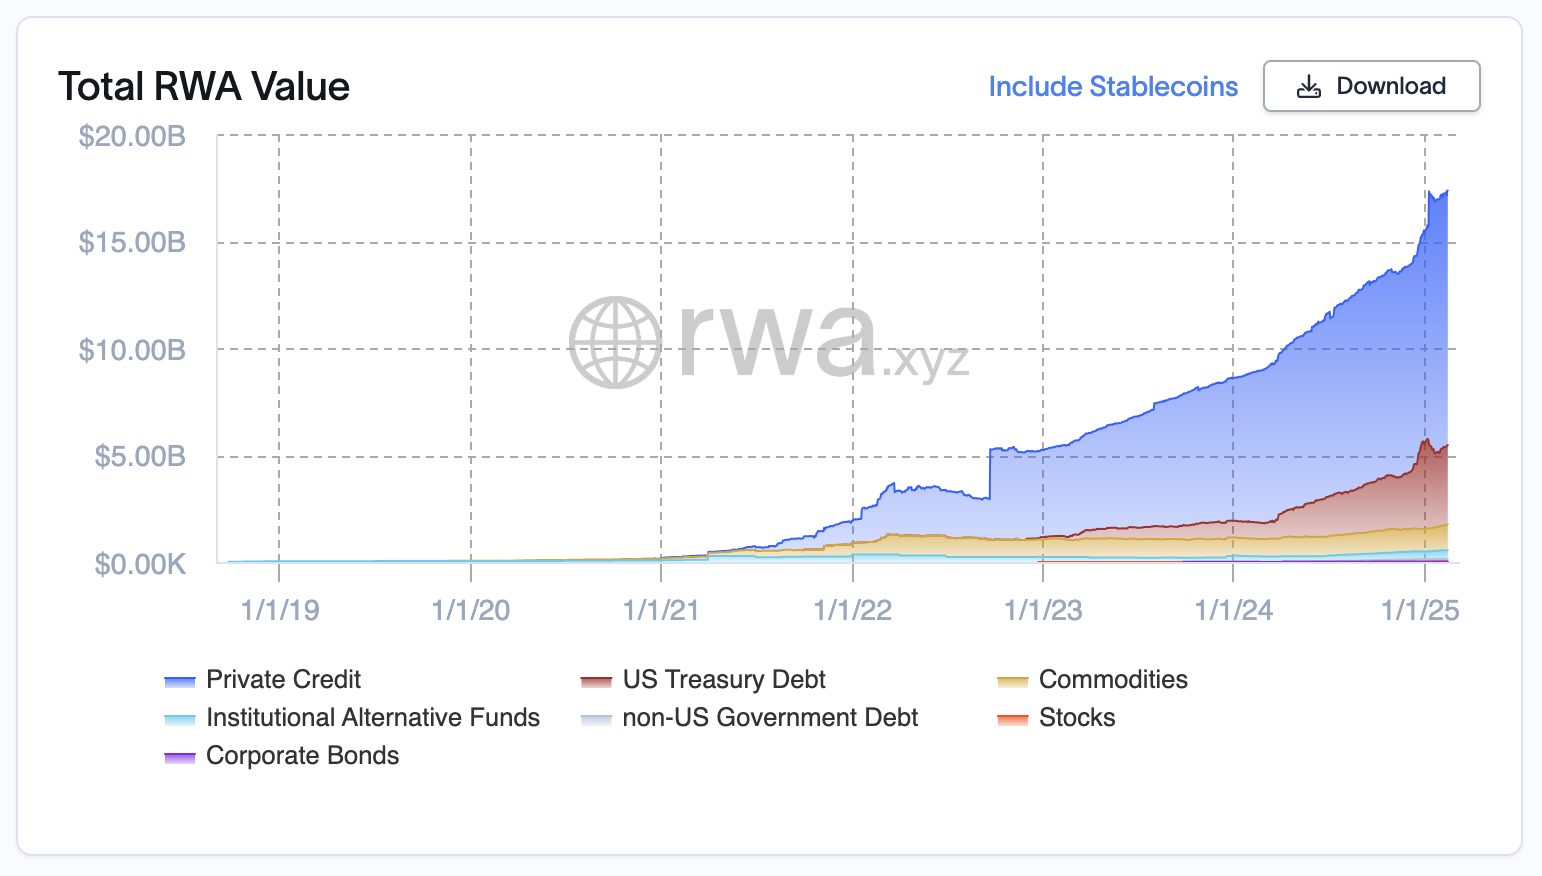Hide non-US Government Debt series label
The width and height of the screenshot is (1542, 876).
pos(769,718)
